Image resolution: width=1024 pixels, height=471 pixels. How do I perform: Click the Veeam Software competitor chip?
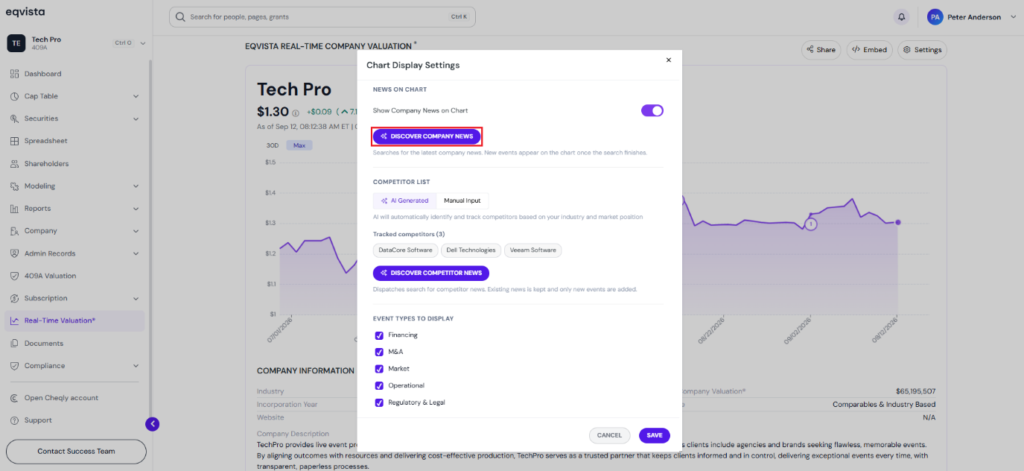click(x=533, y=250)
